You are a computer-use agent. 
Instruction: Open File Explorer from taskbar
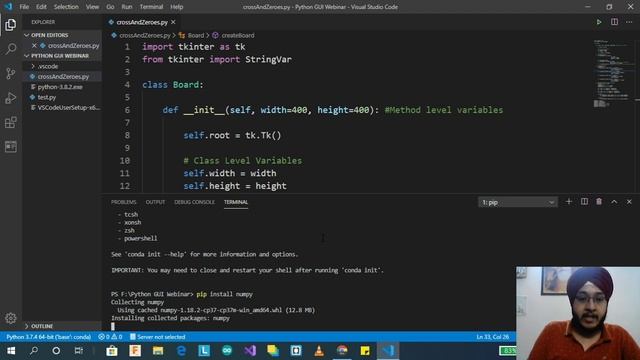(158, 351)
